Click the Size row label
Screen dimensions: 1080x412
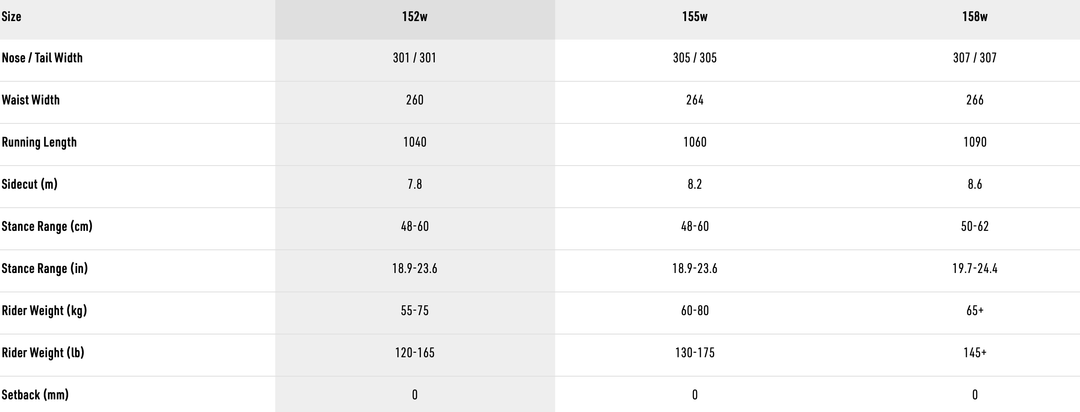[12, 17]
